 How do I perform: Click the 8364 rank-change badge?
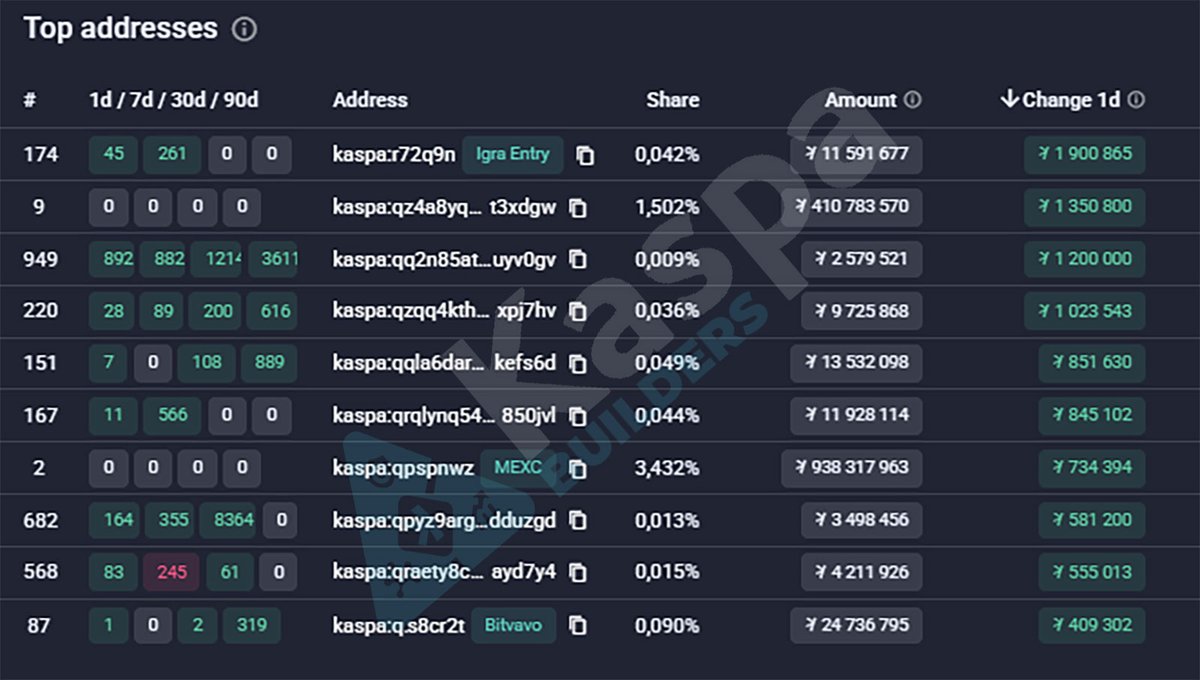(x=227, y=521)
